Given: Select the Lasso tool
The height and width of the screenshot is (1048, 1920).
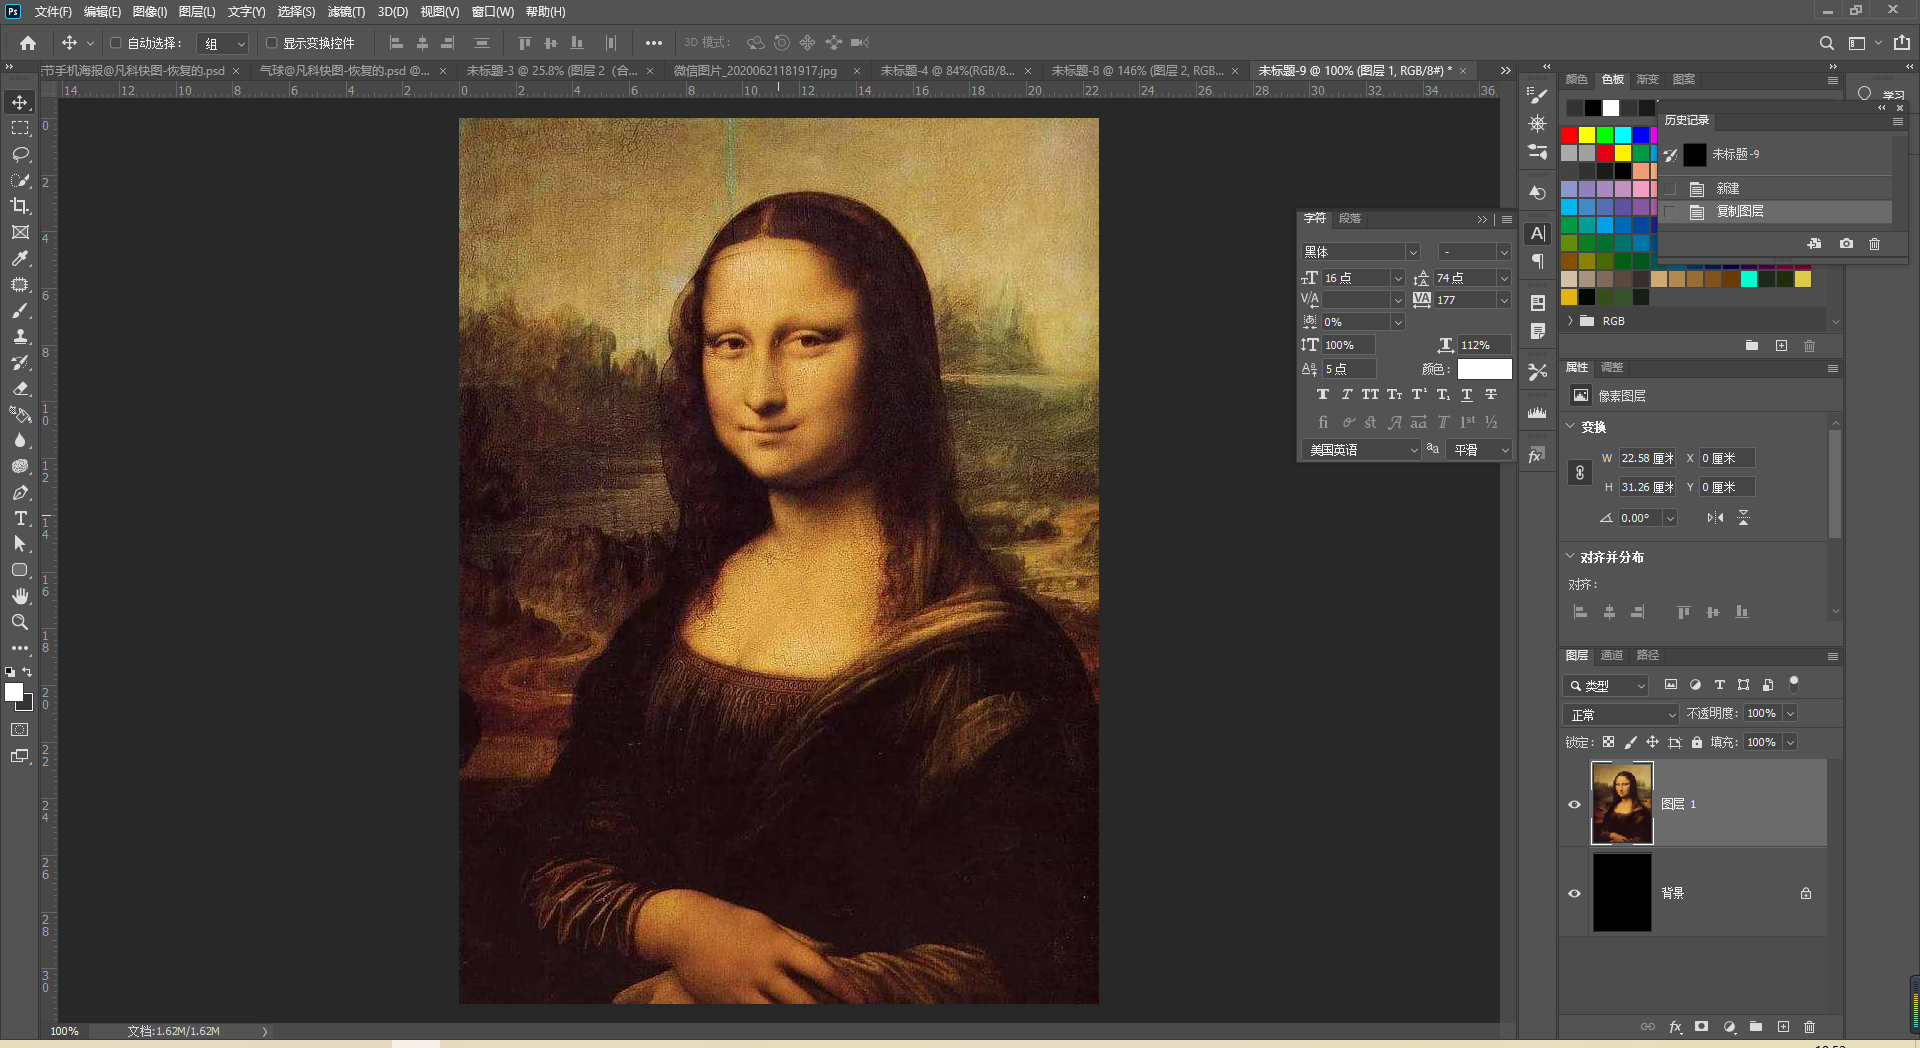Looking at the screenshot, I should click(20, 154).
